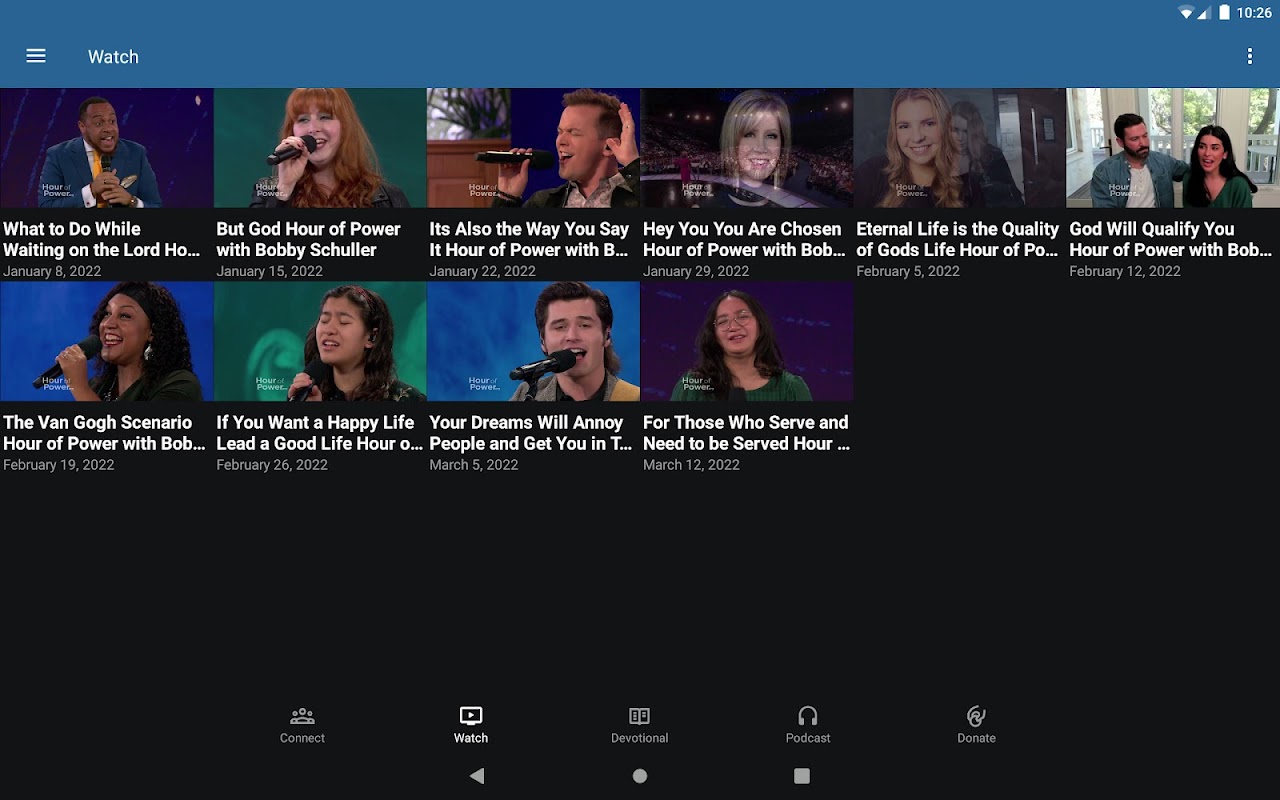Screen dimensions: 1280x800
Task: Click the 'February 19, 2022' date text
Action: (x=59, y=465)
